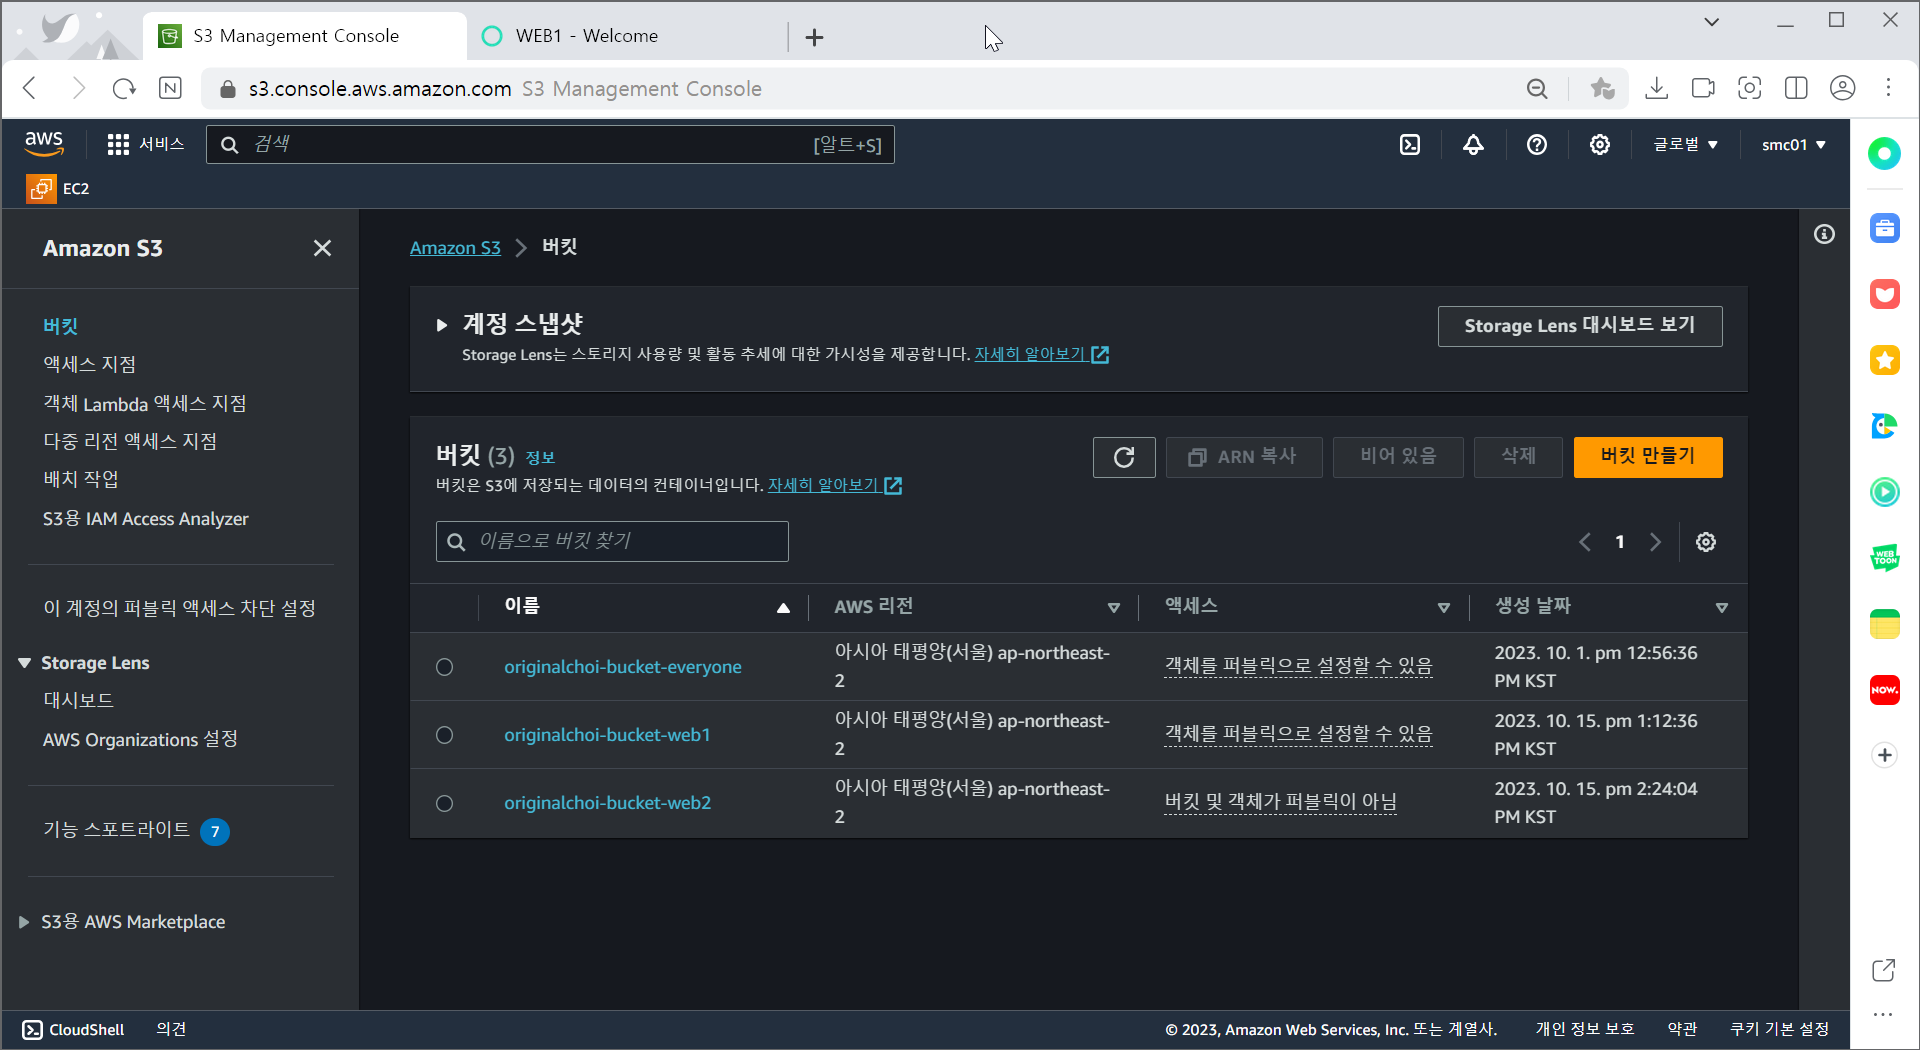Focus the bucket name search field
1920x1050 pixels.
(612, 541)
